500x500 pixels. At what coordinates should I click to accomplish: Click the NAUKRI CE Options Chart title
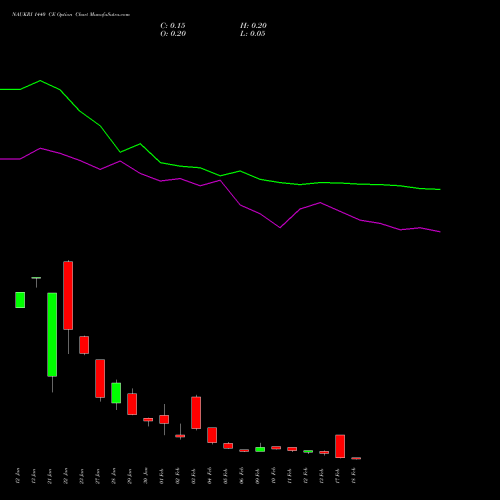pos(71,15)
